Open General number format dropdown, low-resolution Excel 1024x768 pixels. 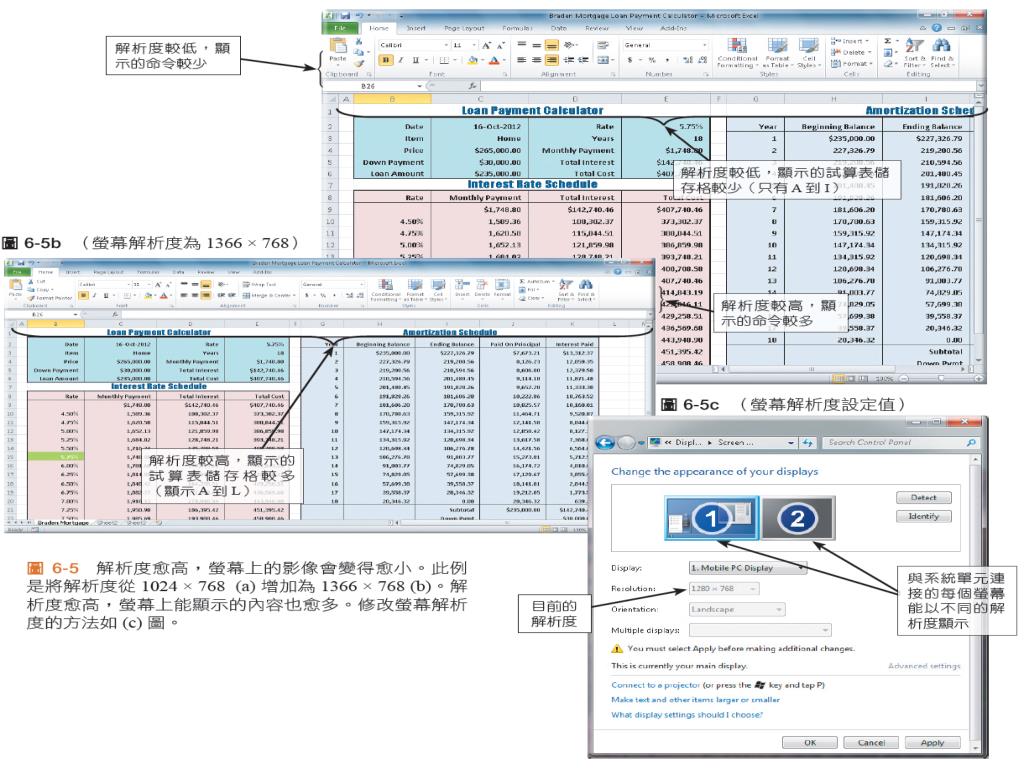tap(705, 45)
